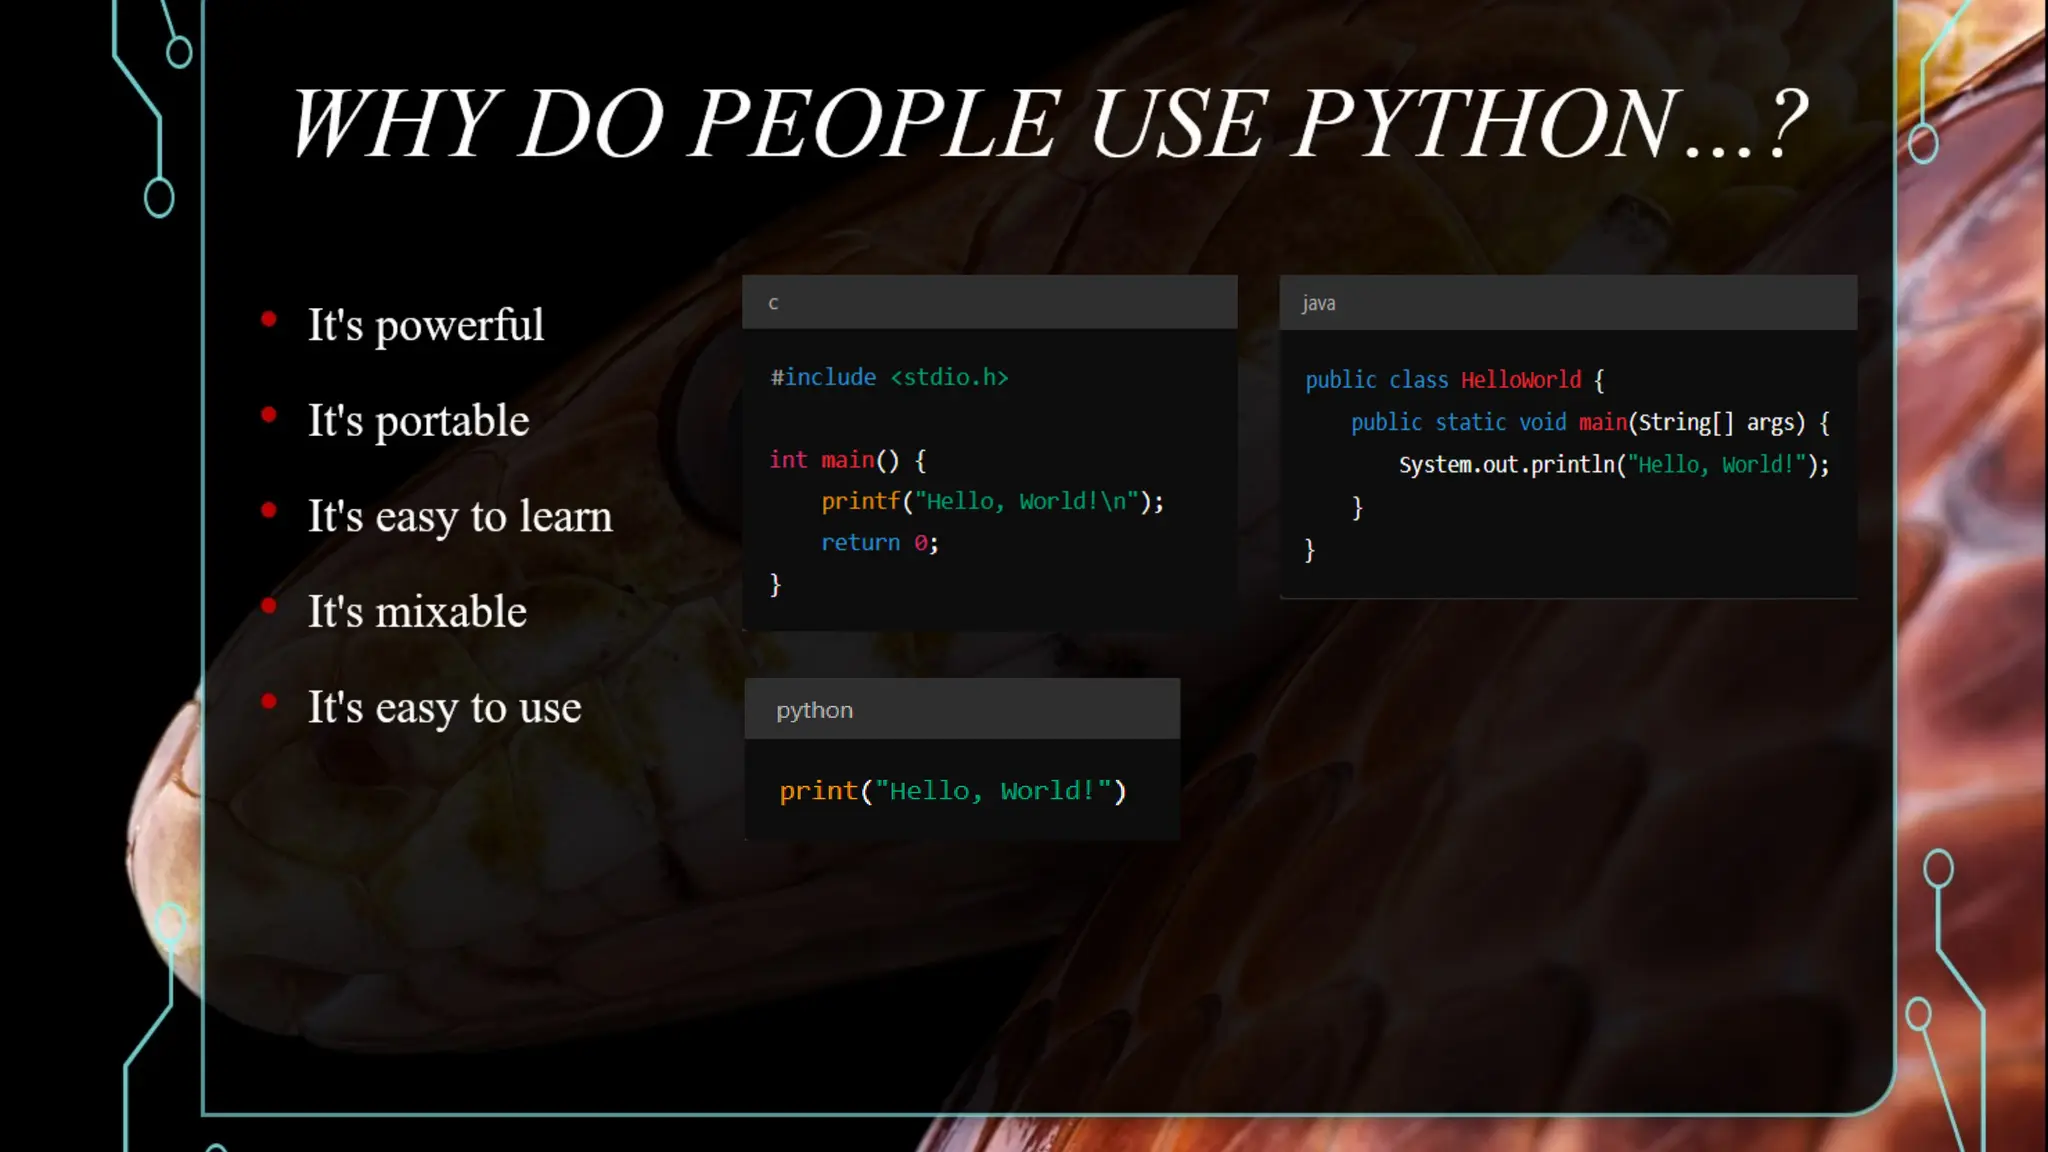This screenshot has height=1152, width=2048.
Task: Click the printf Hello World line
Action: click(991, 501)
